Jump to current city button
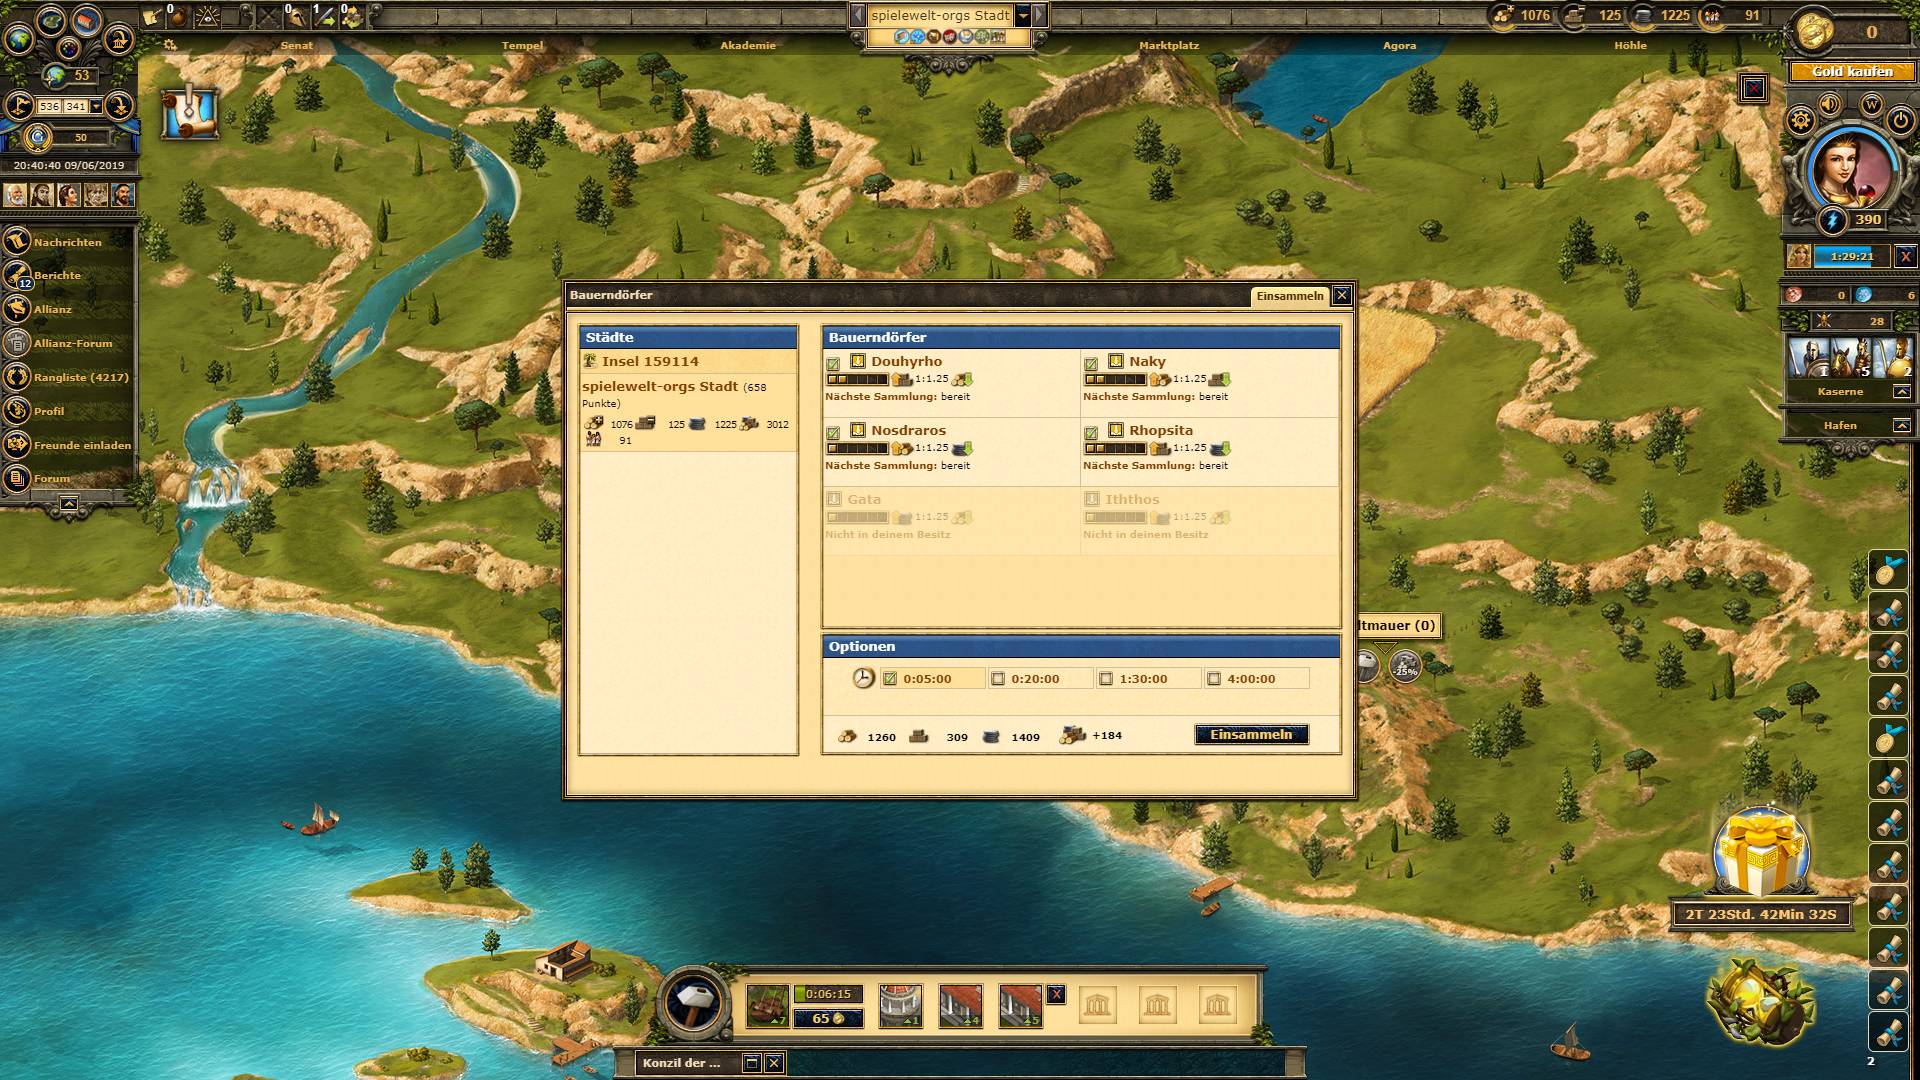Image resolution: width=1920 pixels, height=1080 pixels. pos(120,40)
